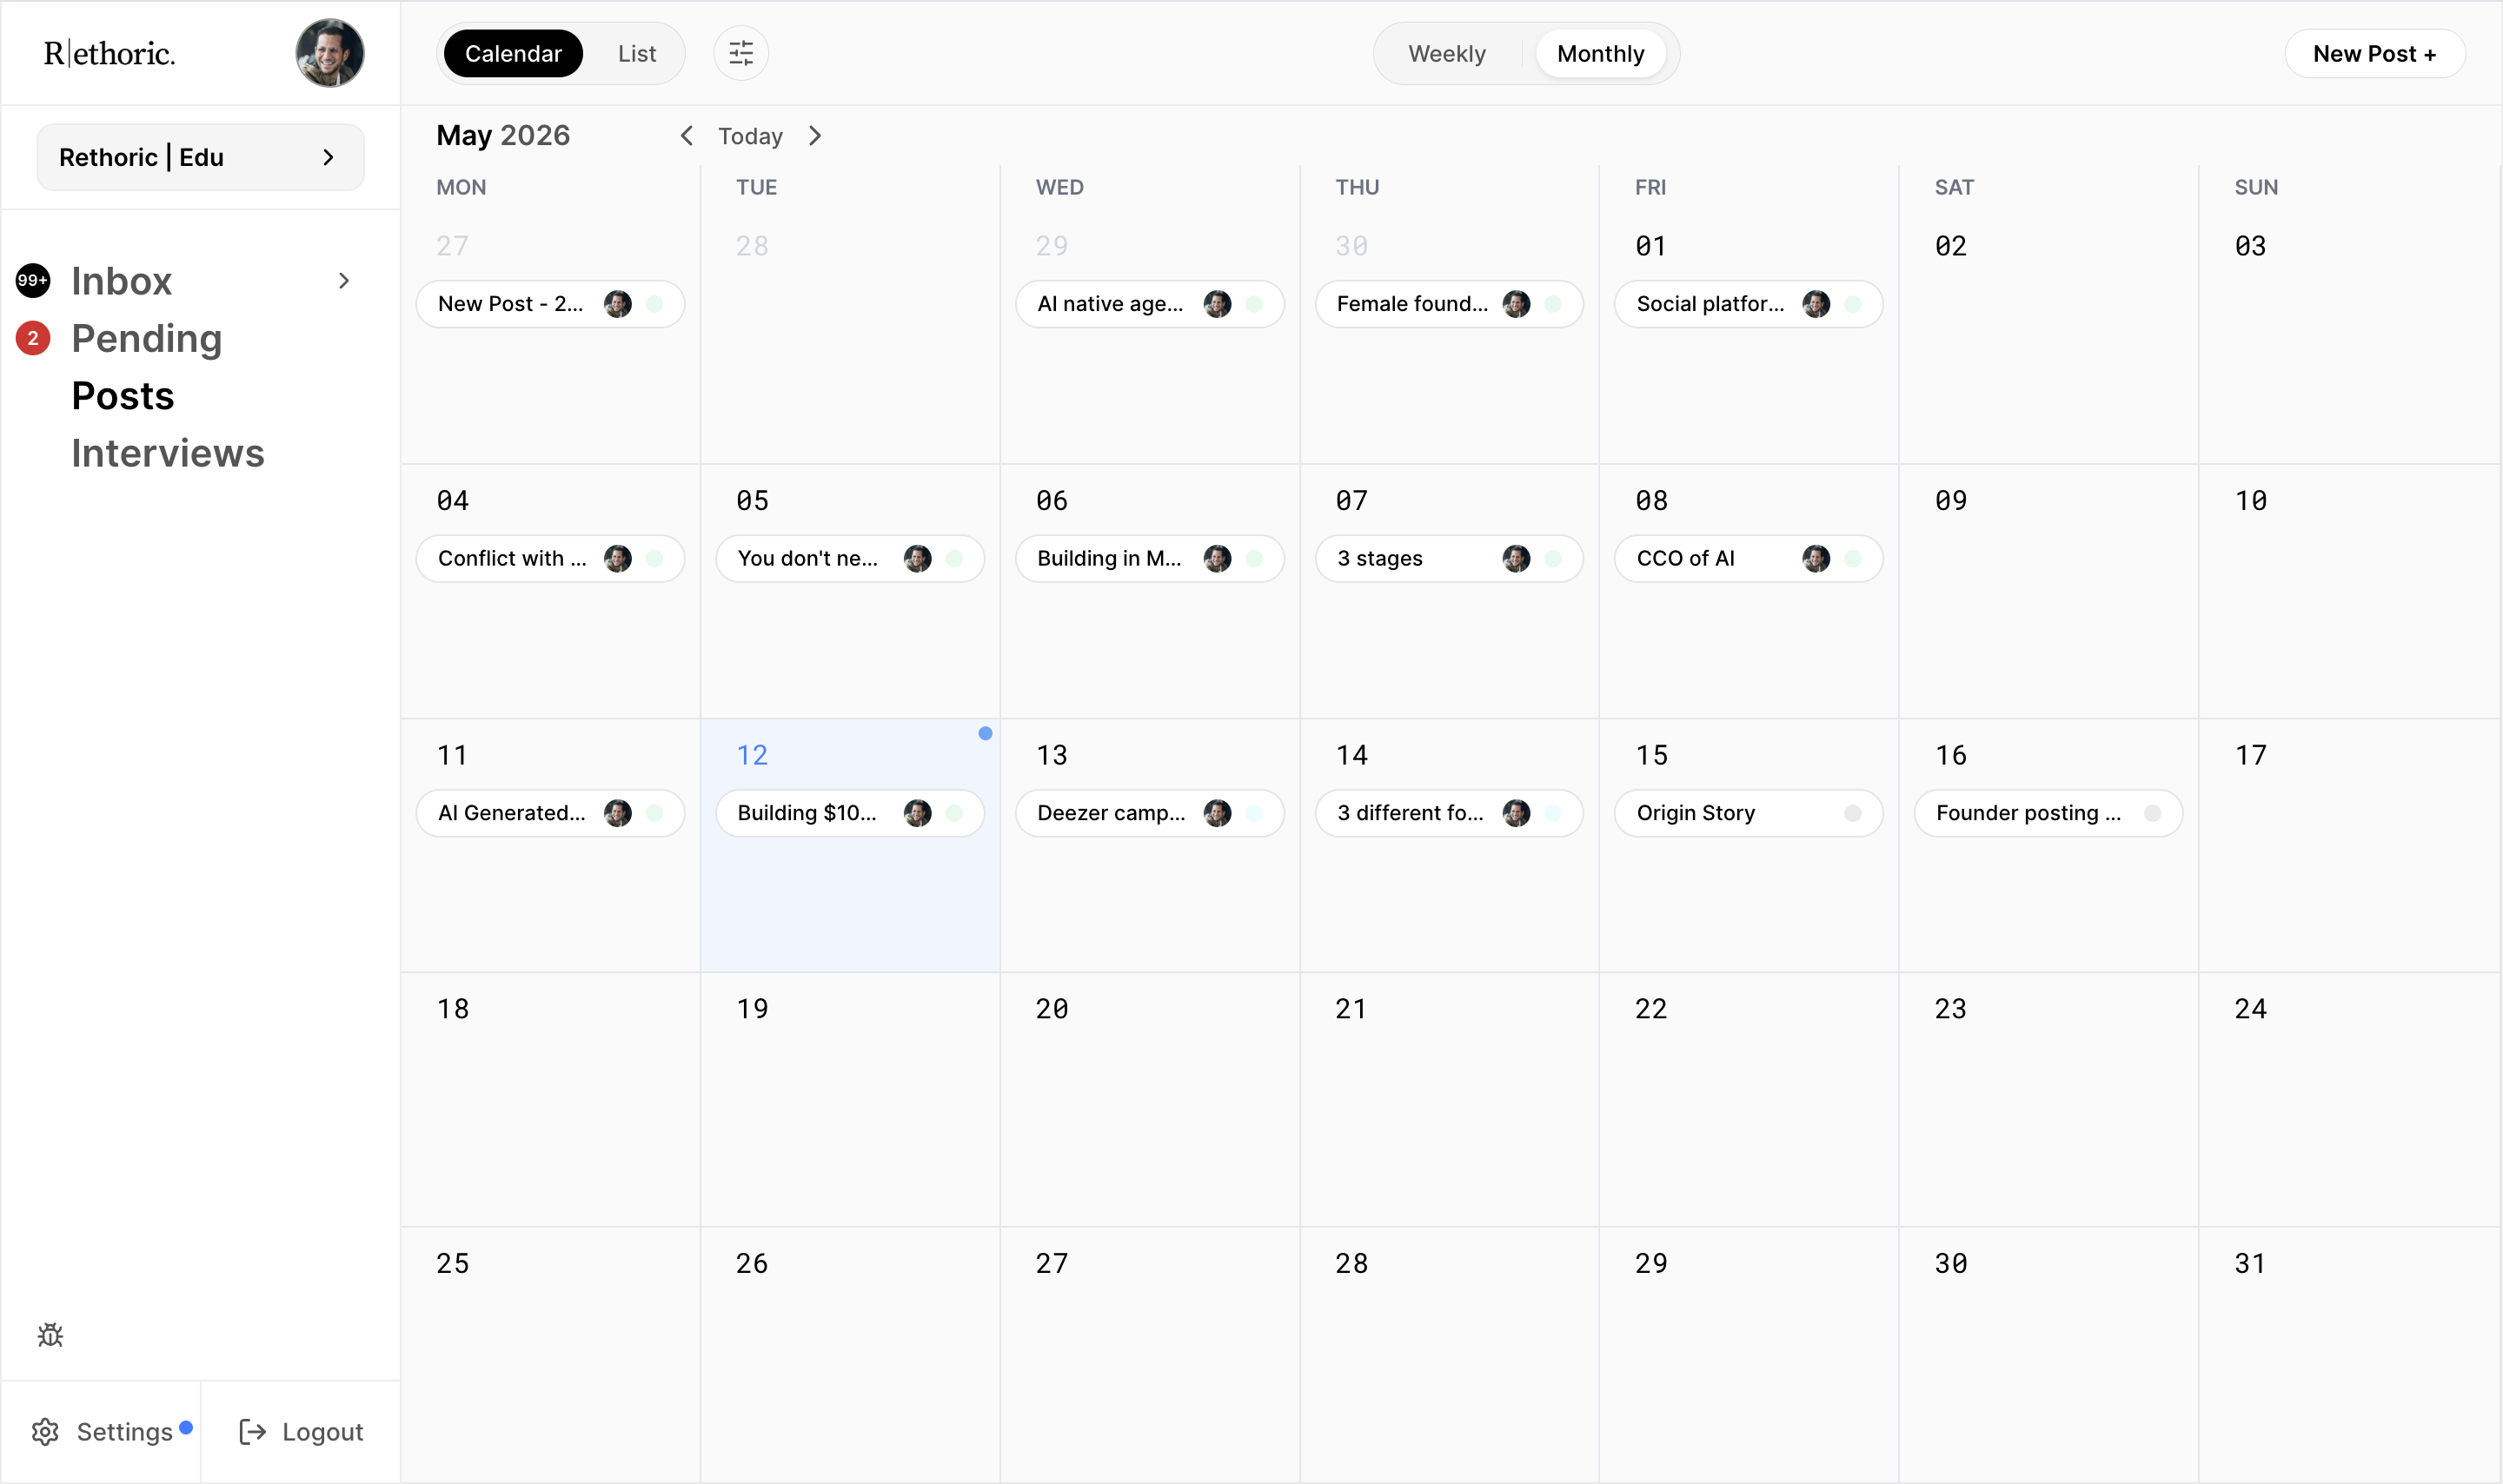Expand the Inbox chevron
The image size is (2503, 1484).
(344, 281)
